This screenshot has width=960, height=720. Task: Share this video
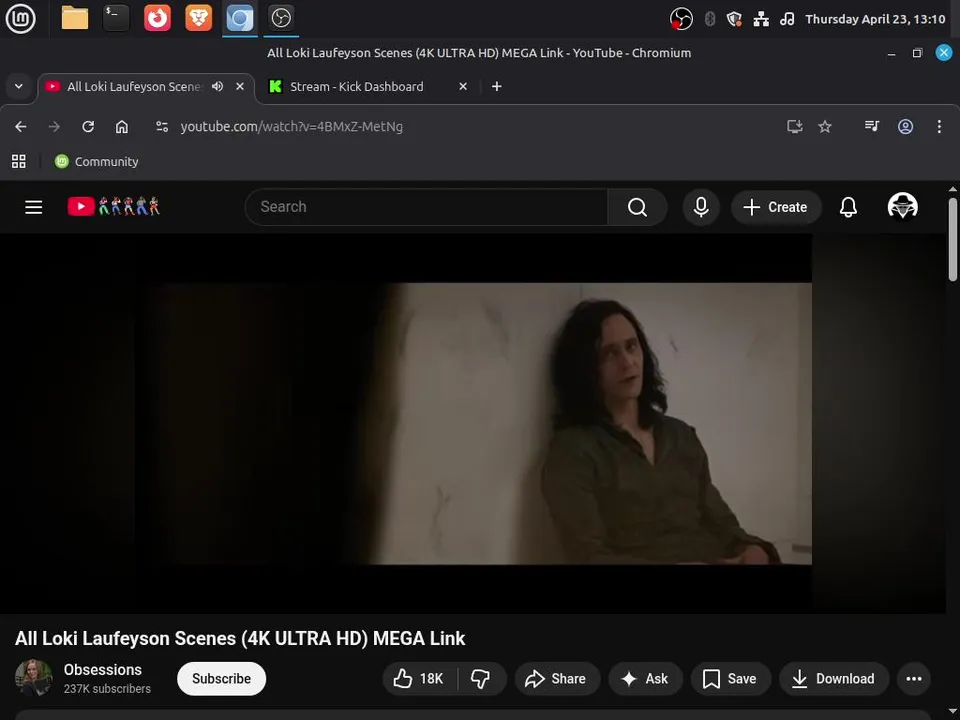coord(557,678)
